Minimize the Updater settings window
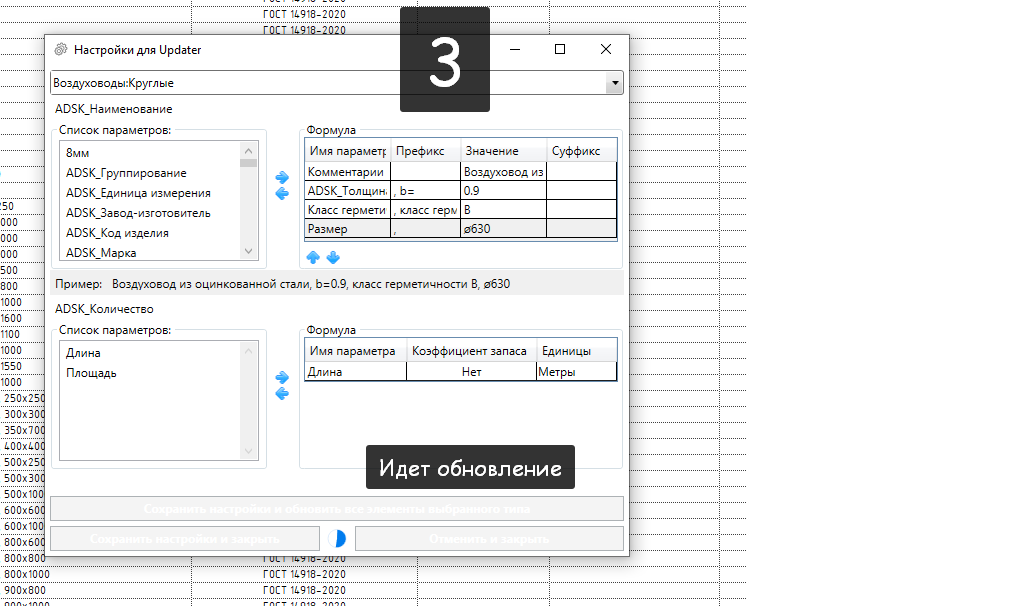Viewport: 1026px width, 606px height. (x=515, y=49)
